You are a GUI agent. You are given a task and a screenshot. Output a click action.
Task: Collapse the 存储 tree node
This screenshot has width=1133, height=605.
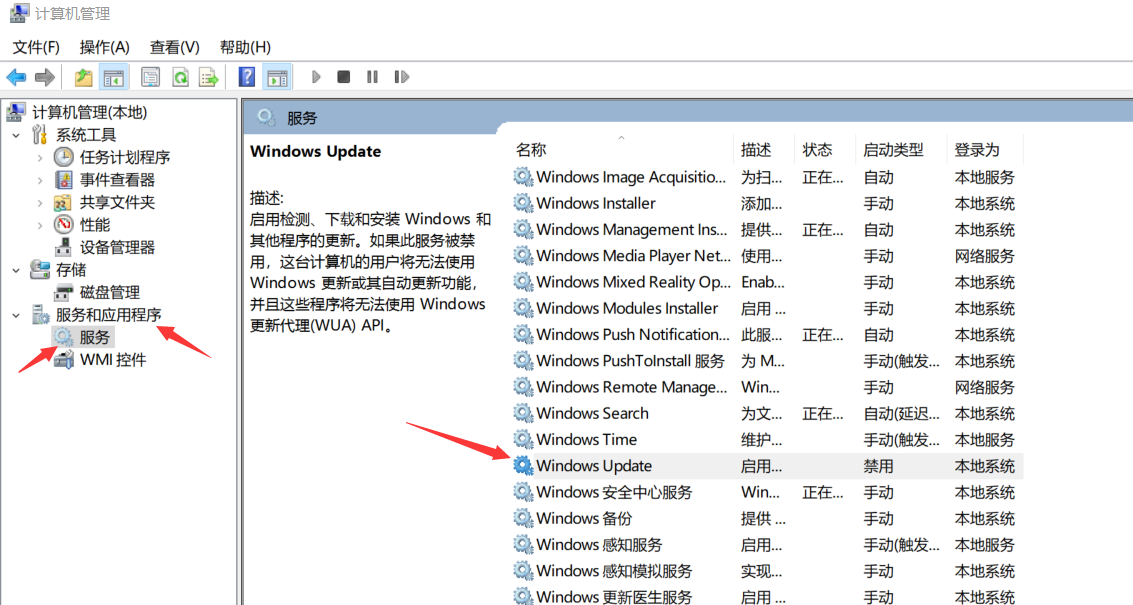[16, 270]
